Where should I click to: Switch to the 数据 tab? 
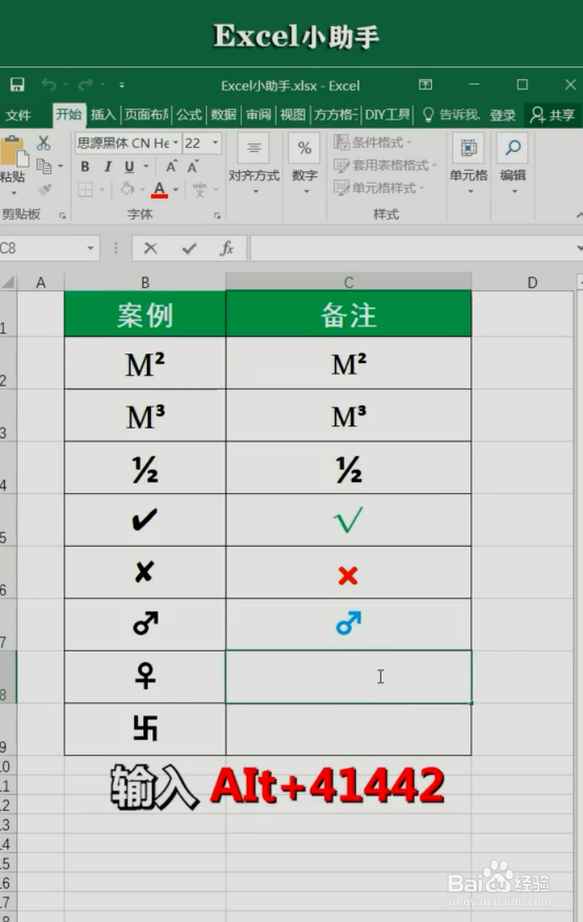(224, 114)
